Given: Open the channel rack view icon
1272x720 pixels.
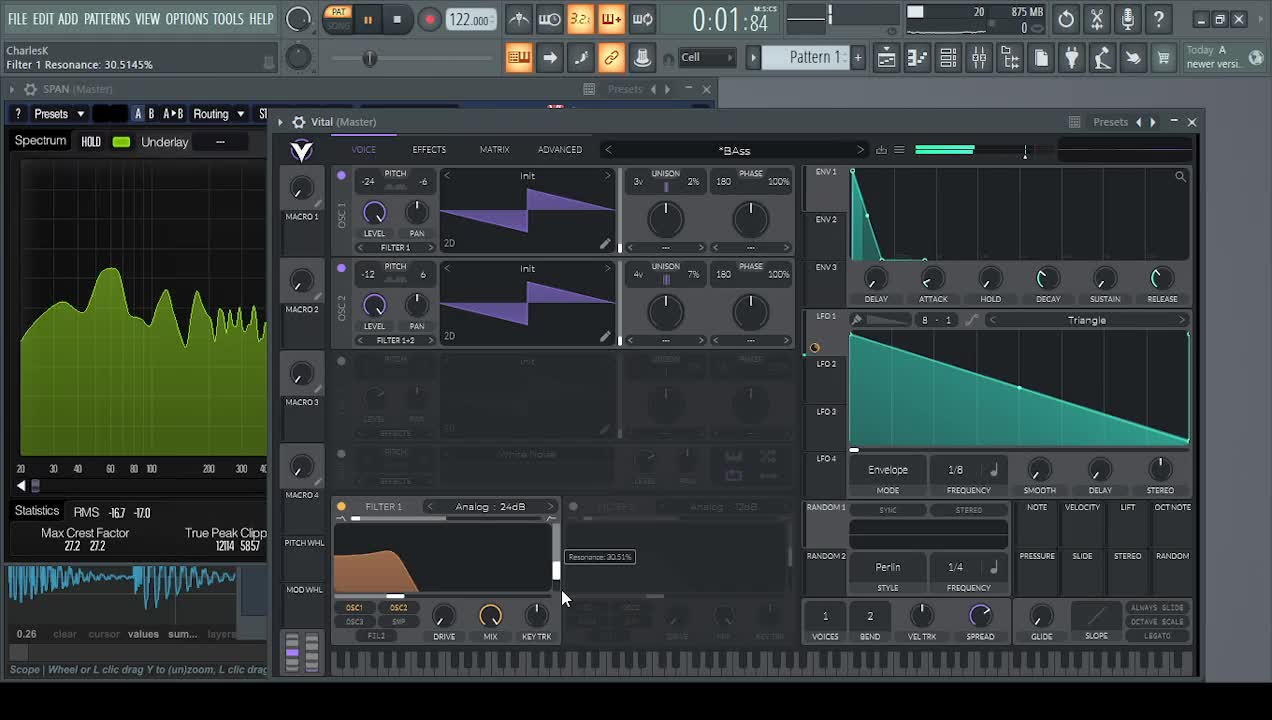Looking at the screenshot, I should pyautogui.click(x=948, y=58).
